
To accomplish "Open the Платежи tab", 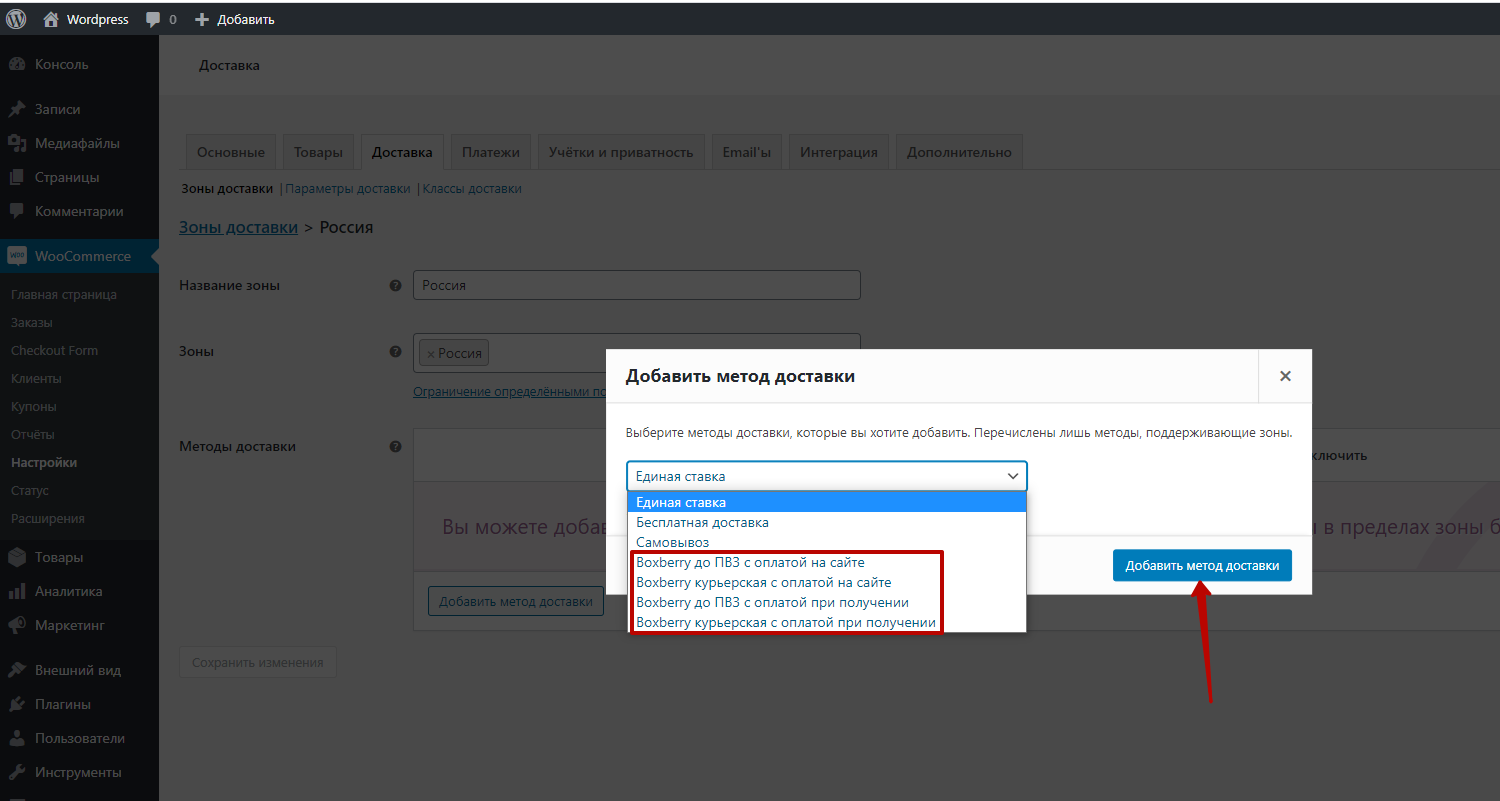I will tap(491, 152).
